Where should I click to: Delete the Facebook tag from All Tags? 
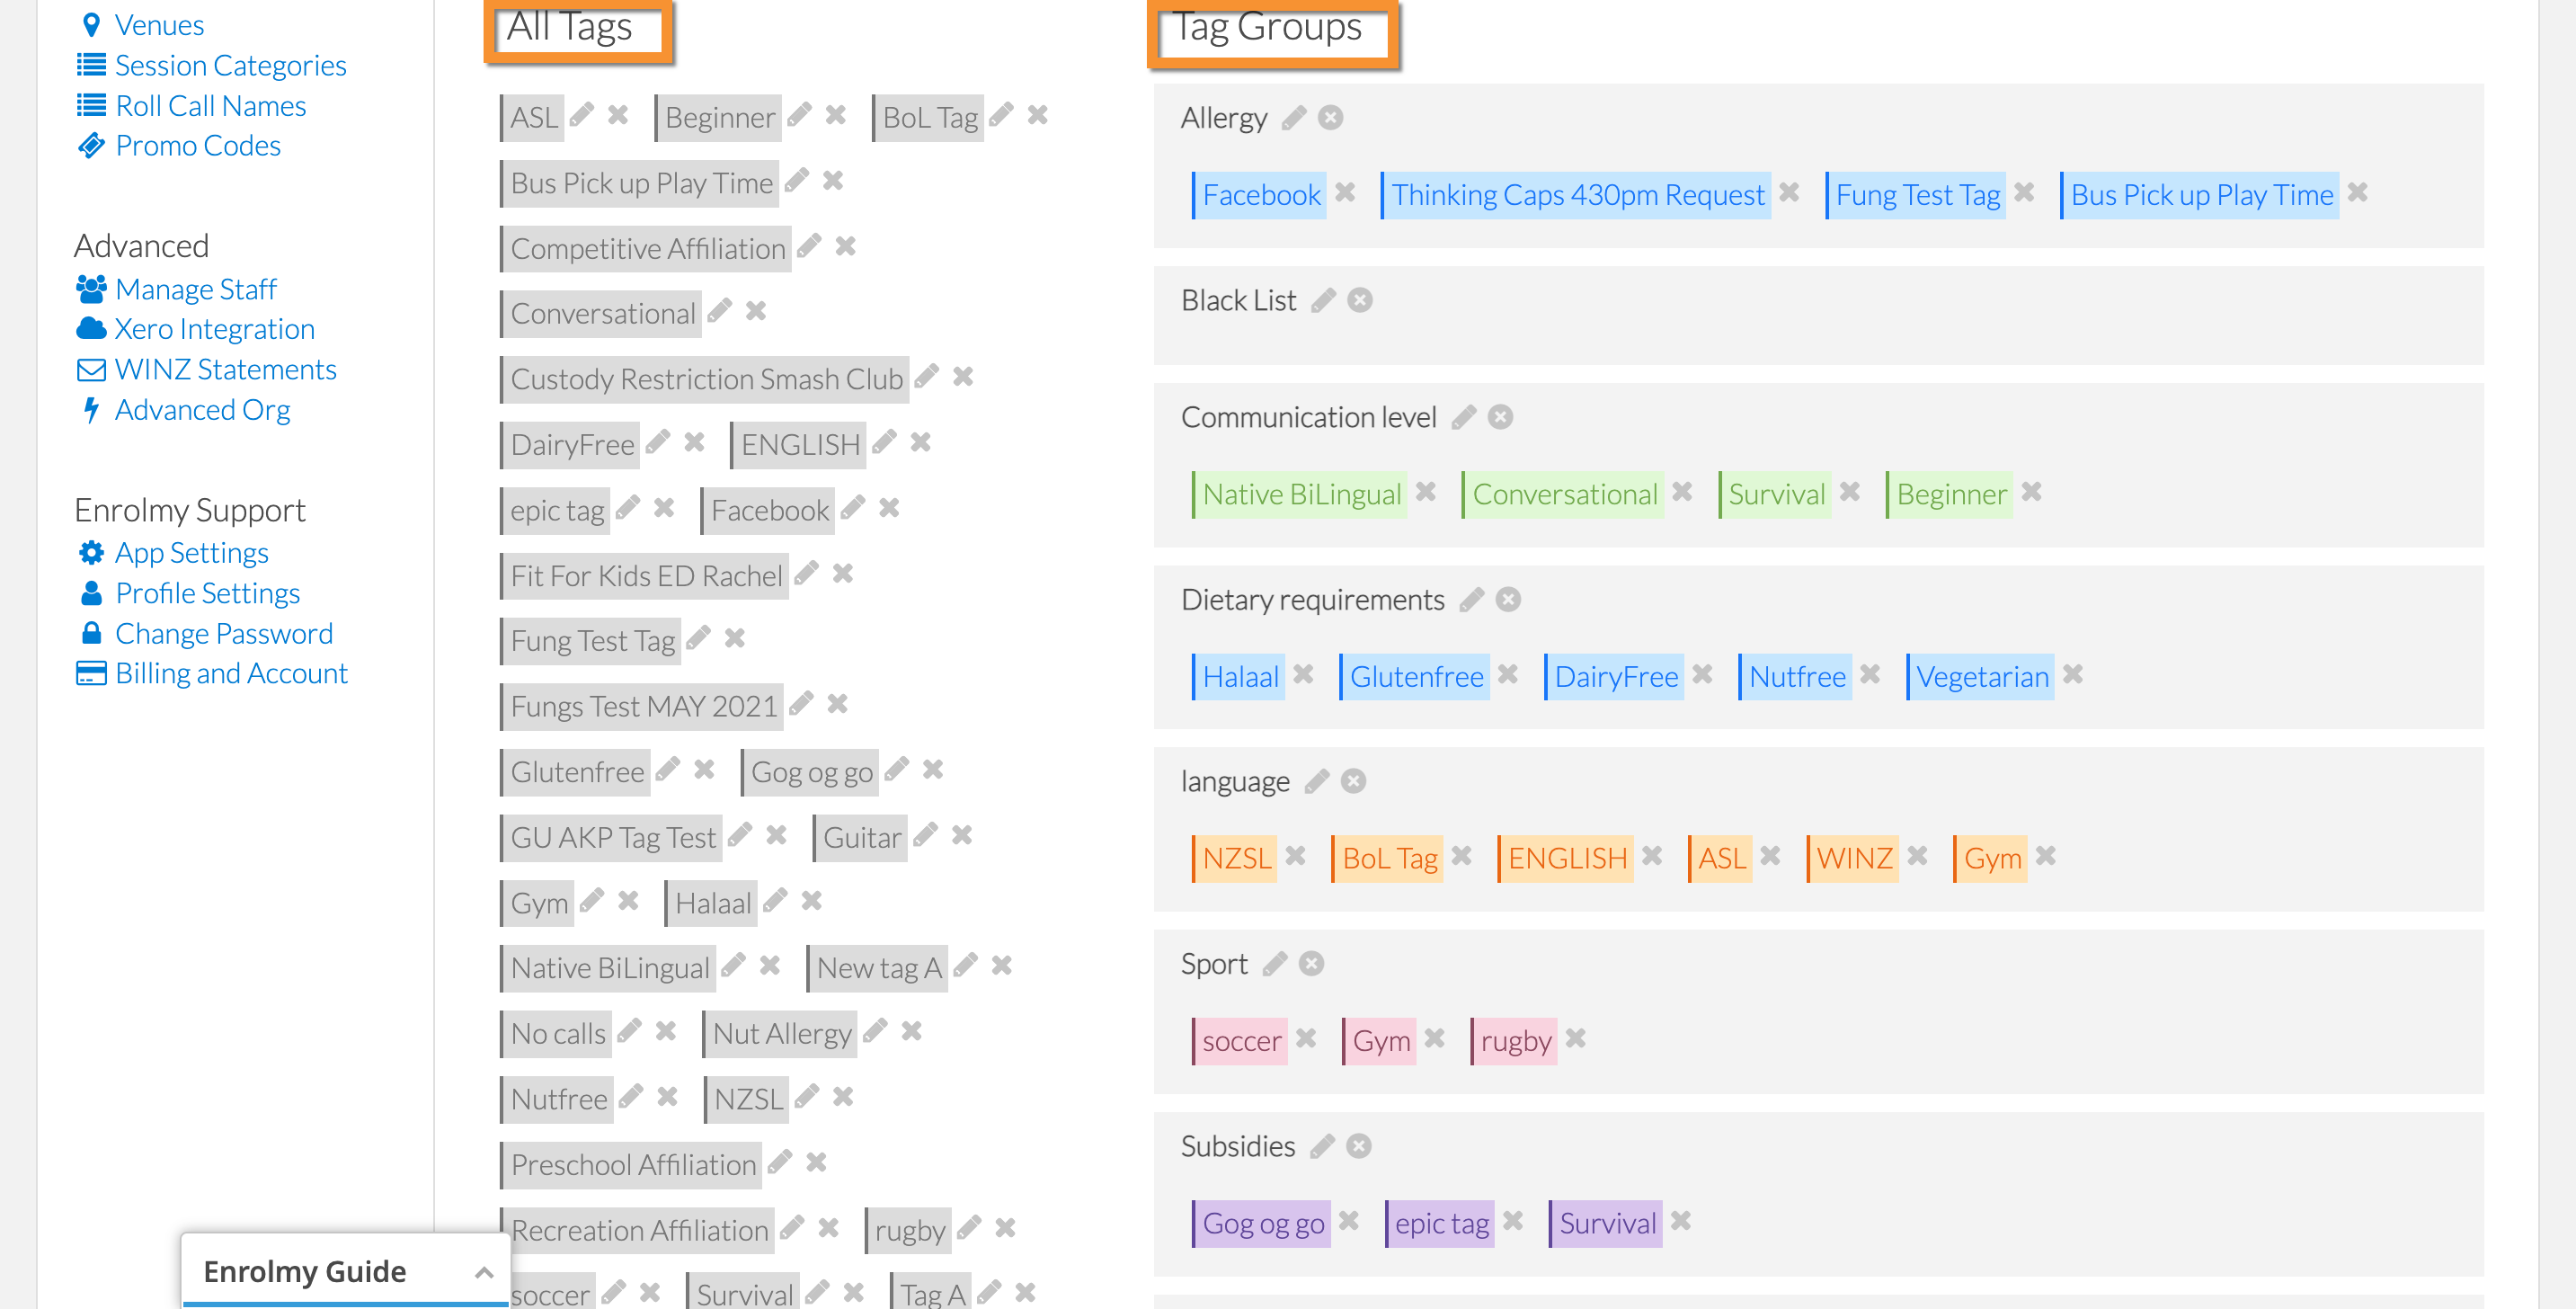pos(889,508)
